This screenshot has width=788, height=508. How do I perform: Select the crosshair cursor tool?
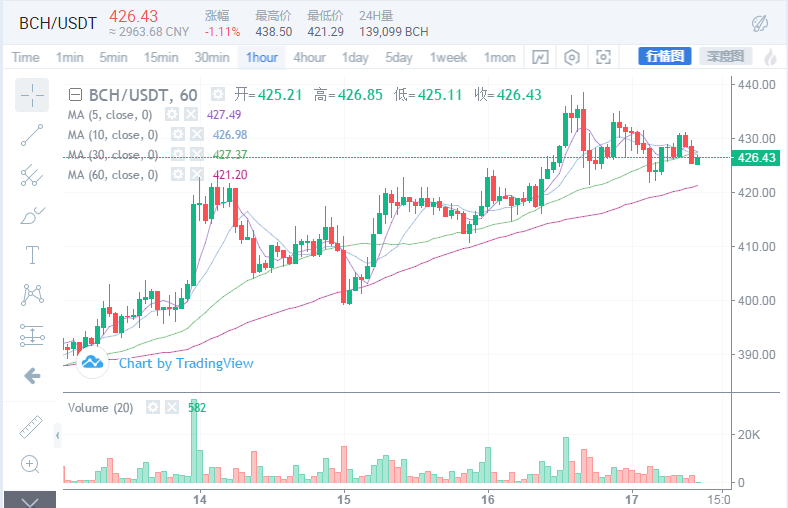[x=32, y=95]
